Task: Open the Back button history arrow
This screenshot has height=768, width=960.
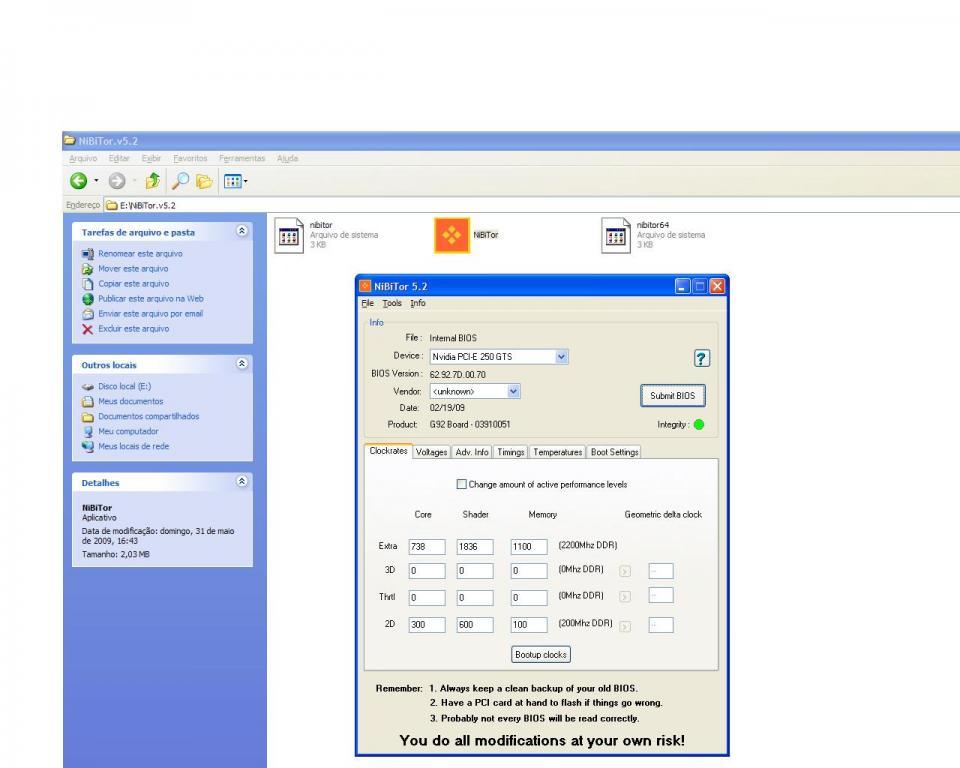Action: (x=96, y=181)
